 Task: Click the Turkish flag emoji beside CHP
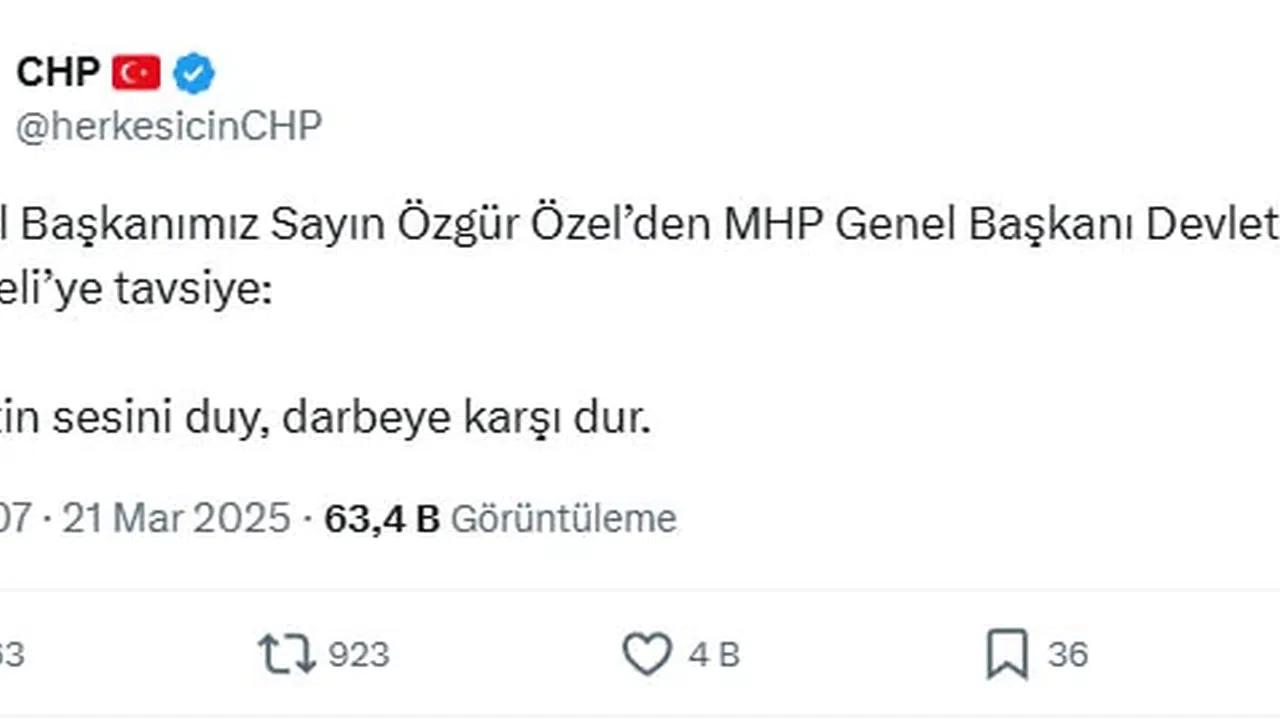(136, 73)
